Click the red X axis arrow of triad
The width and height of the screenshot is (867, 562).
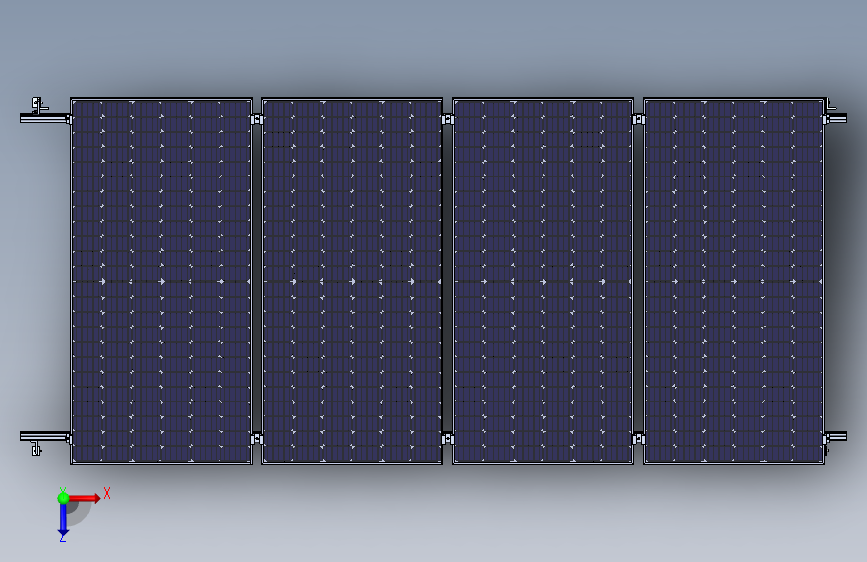(x=85, y=498)
